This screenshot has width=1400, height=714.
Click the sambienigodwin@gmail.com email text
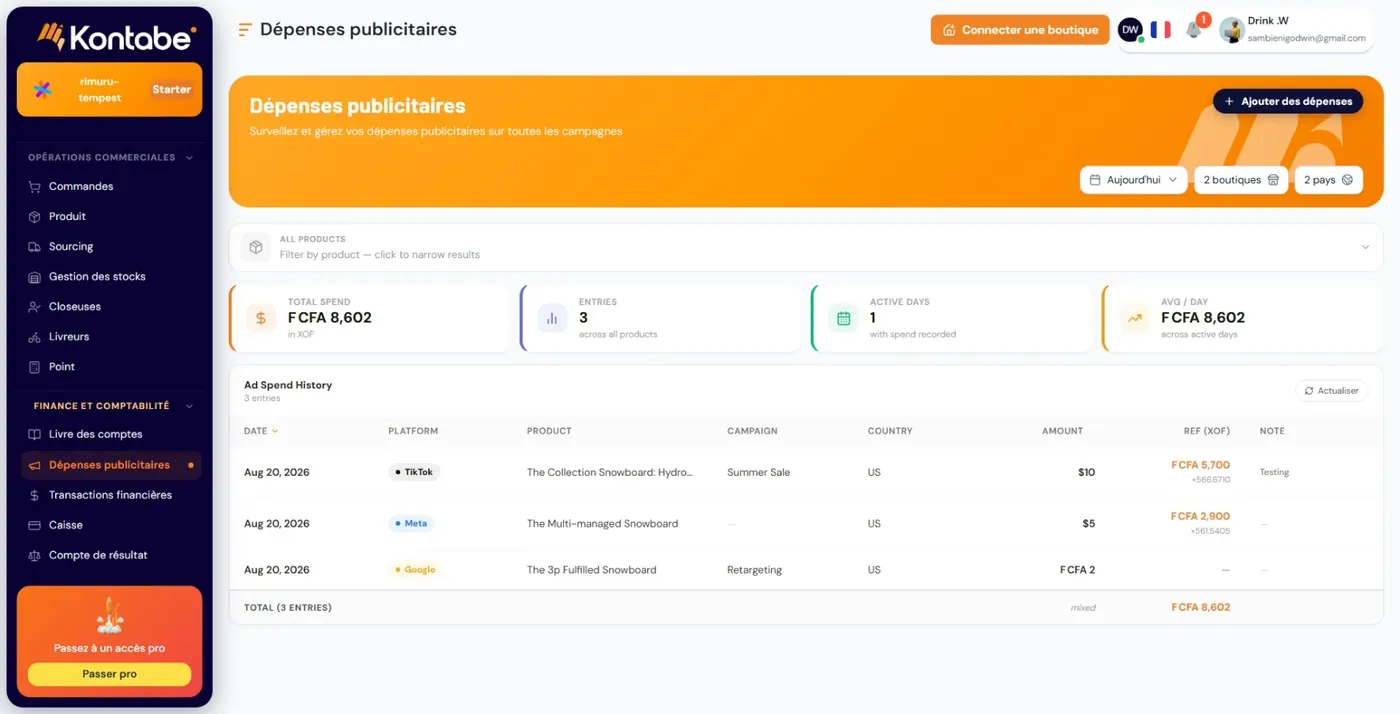pos(1306,38)
